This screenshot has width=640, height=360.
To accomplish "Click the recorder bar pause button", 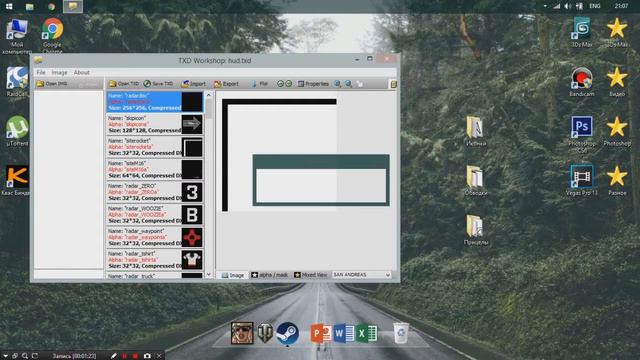I will coord(124,356).
